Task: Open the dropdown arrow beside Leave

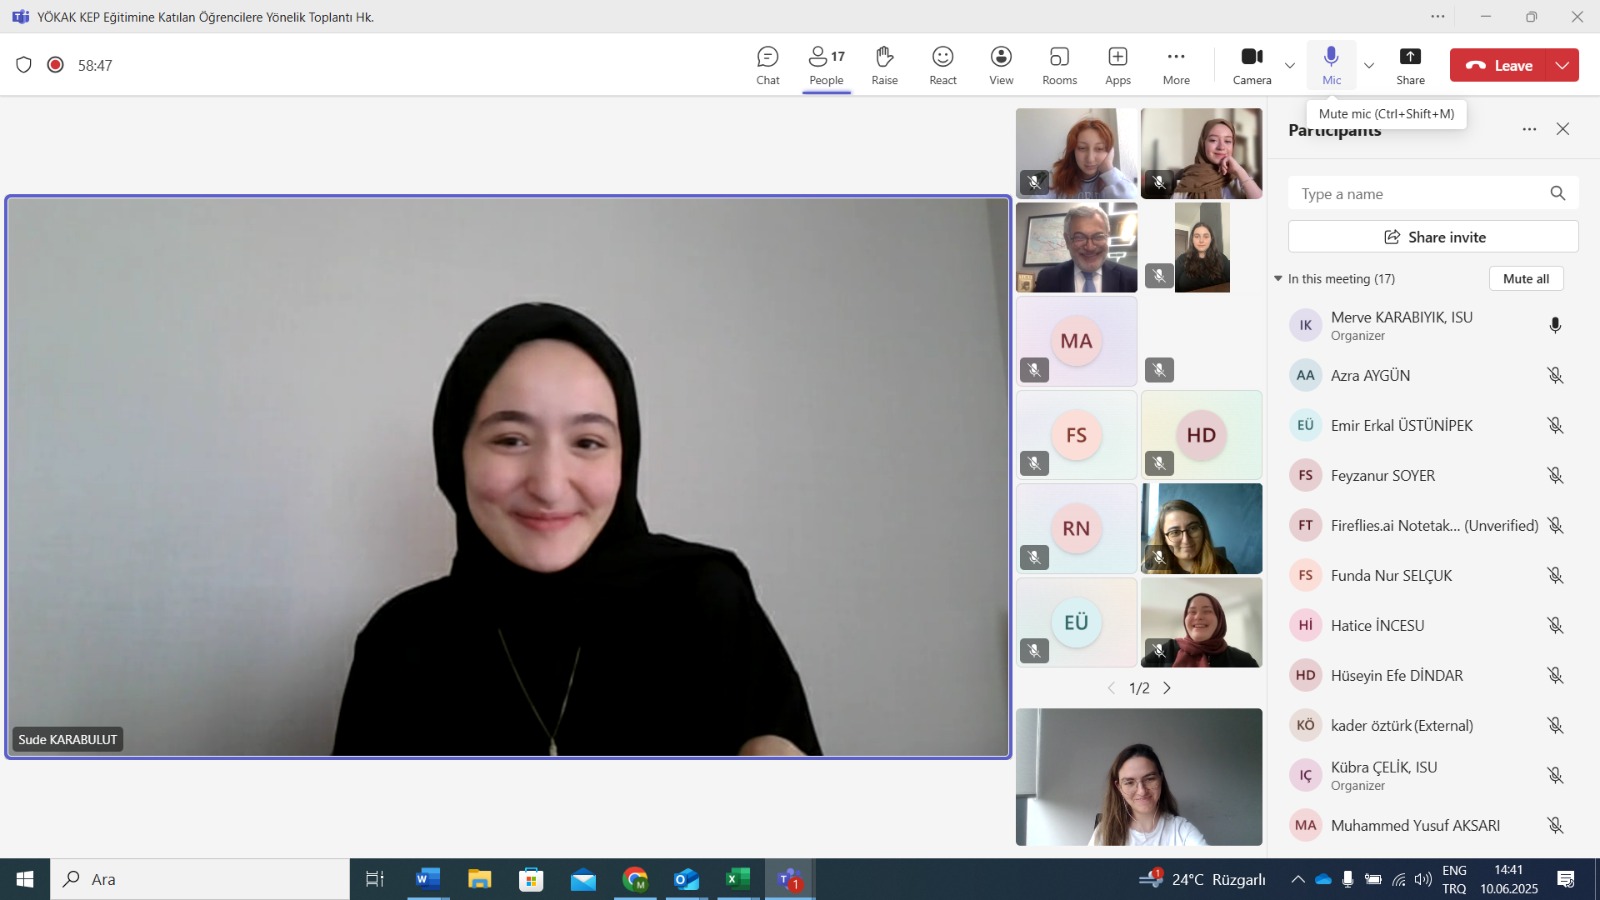Action: (1562, 66)
